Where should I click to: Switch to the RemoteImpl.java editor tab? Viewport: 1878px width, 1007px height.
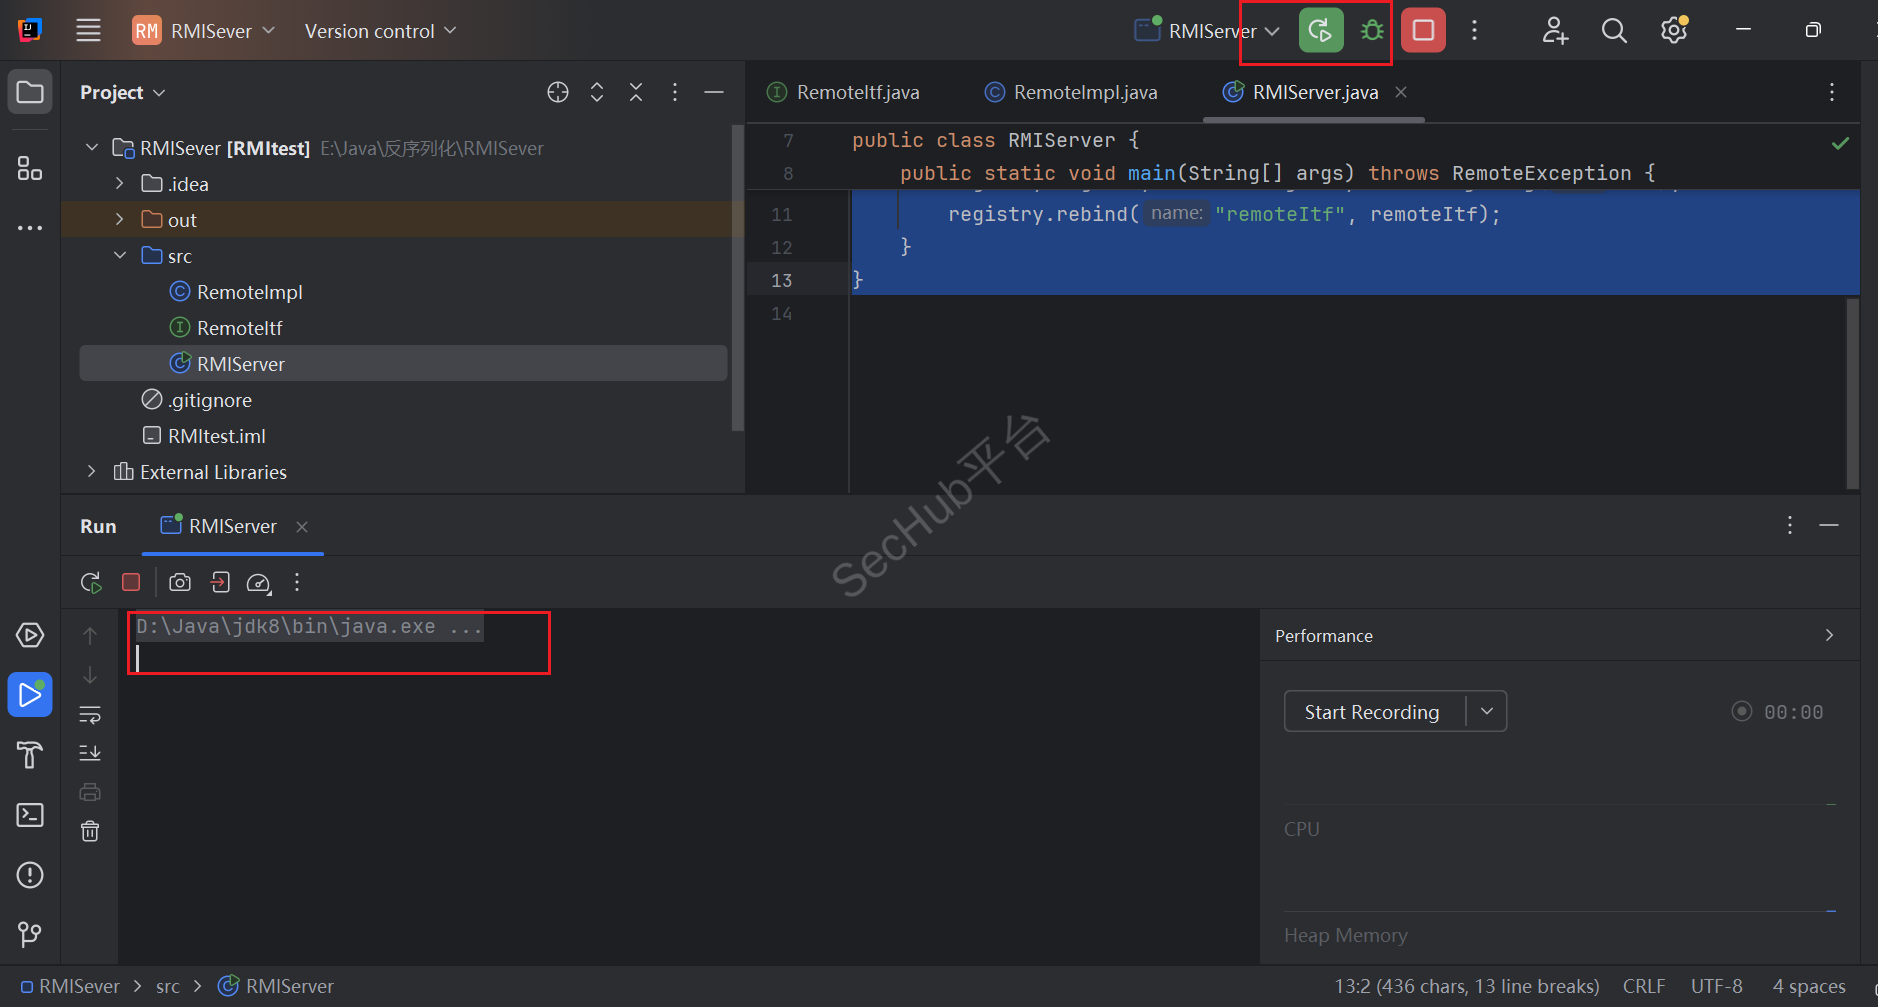pos(1084,92)
